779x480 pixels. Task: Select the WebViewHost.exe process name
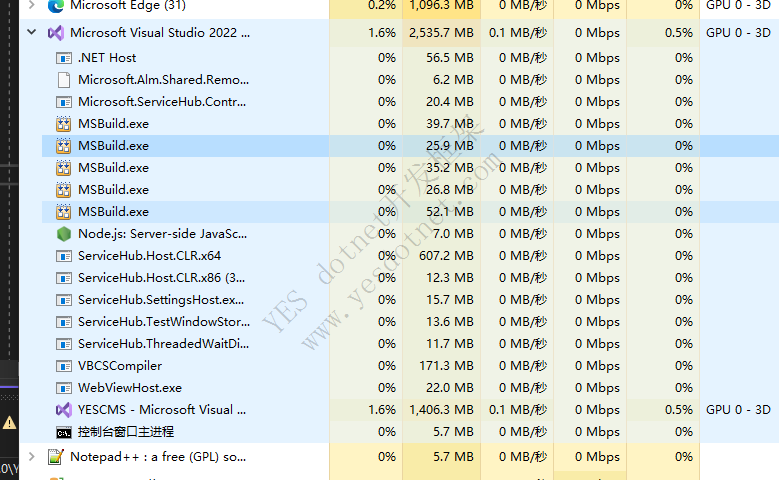pyautogui.click(x=130, y=388)
